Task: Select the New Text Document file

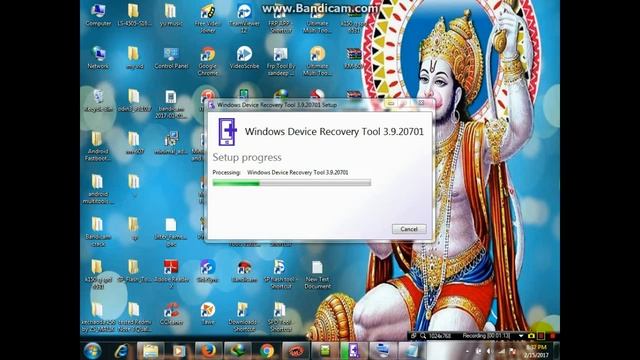Action: (x=317, y=274)
